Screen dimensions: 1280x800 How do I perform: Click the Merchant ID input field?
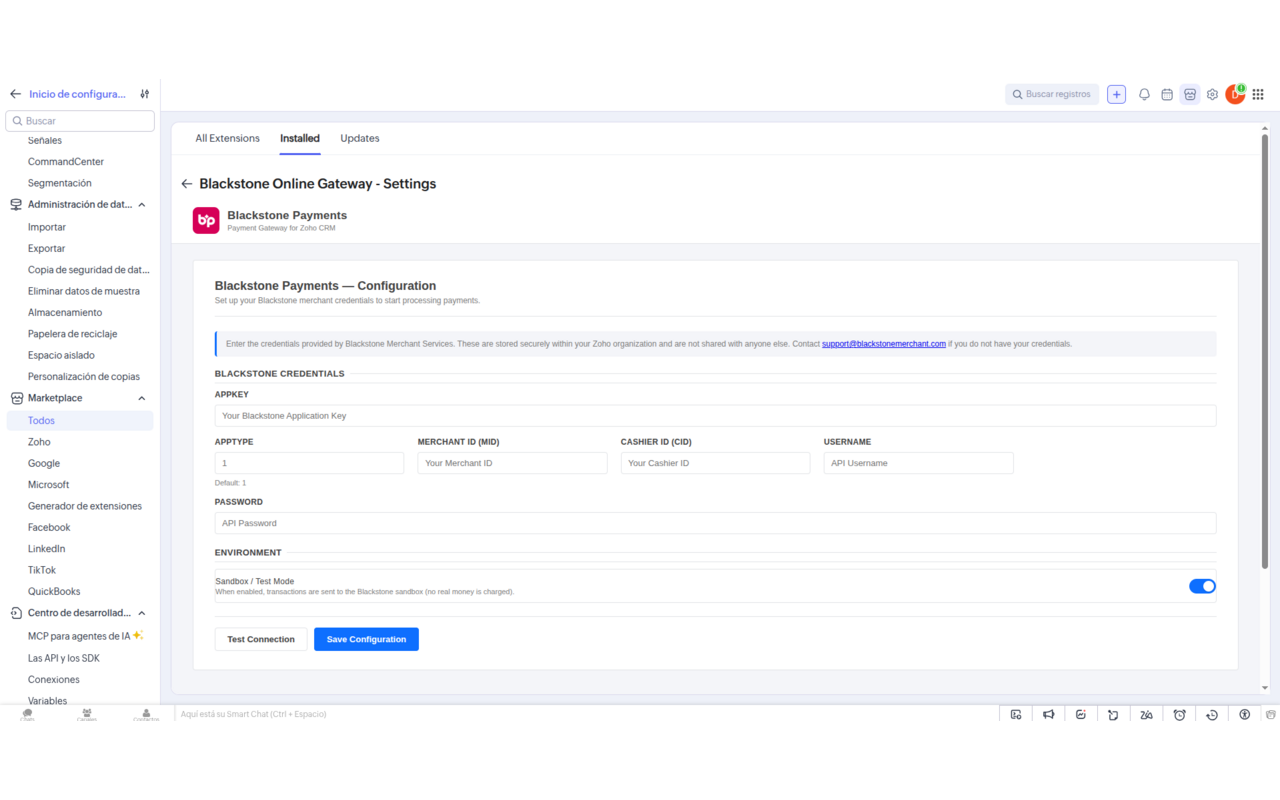pyautogui.click(x=512, y=463)
